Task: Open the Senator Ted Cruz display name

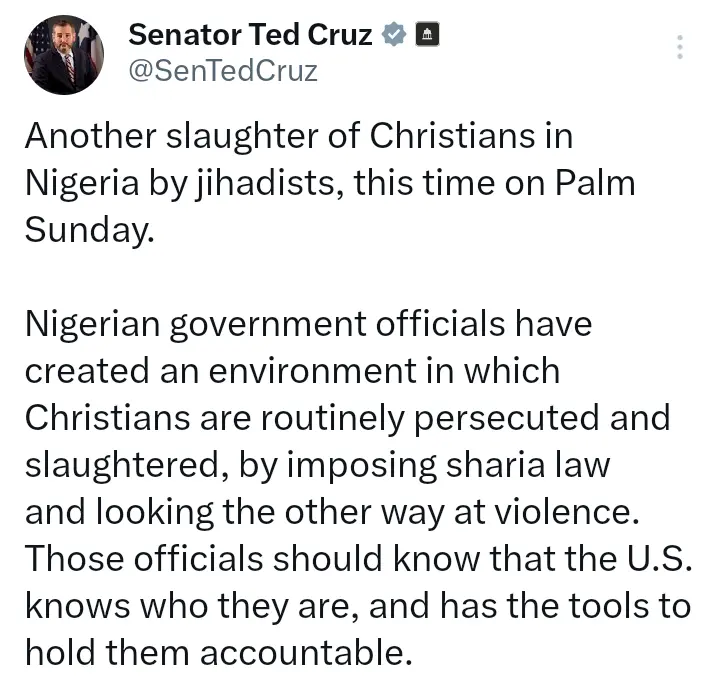Action: (x=250, y=36)
